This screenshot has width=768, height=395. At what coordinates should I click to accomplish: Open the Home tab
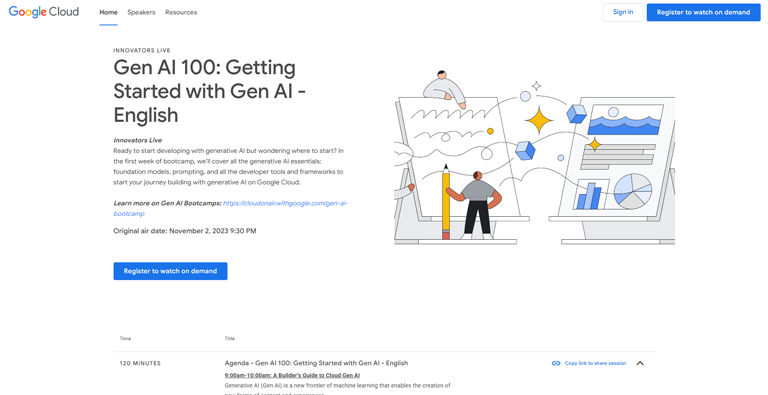108,12
